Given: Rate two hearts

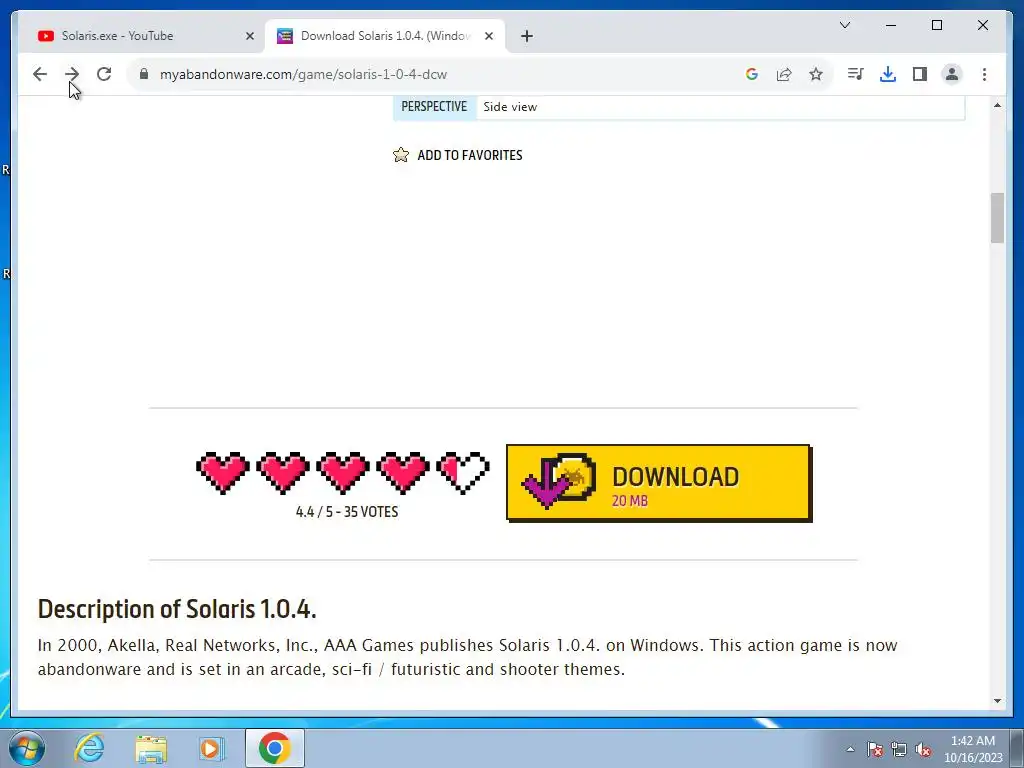Looking at the screenshot, I should 283,472.
